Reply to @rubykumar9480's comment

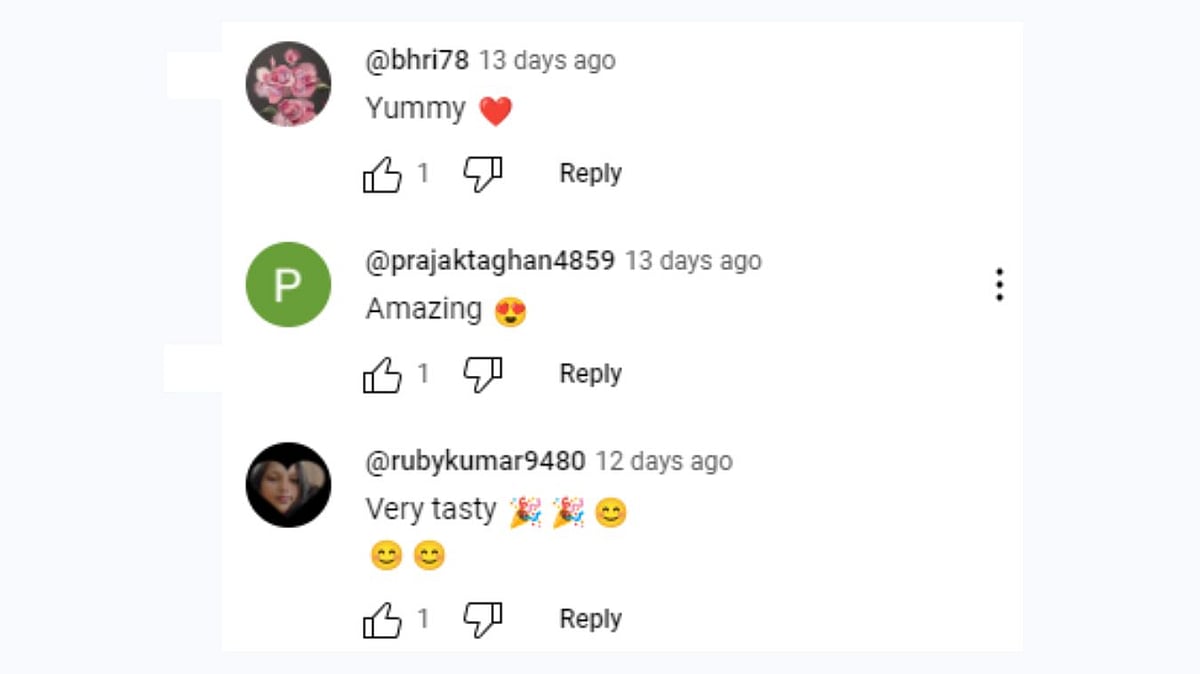tap(590, 620)
